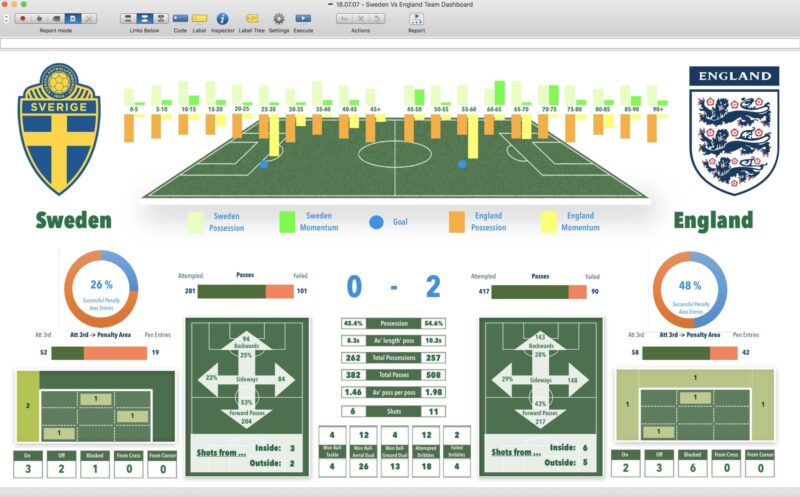Viewport: 800px width, 497px height.
Task: Click the Attempted Dribbles box
Action: [426, 452]
